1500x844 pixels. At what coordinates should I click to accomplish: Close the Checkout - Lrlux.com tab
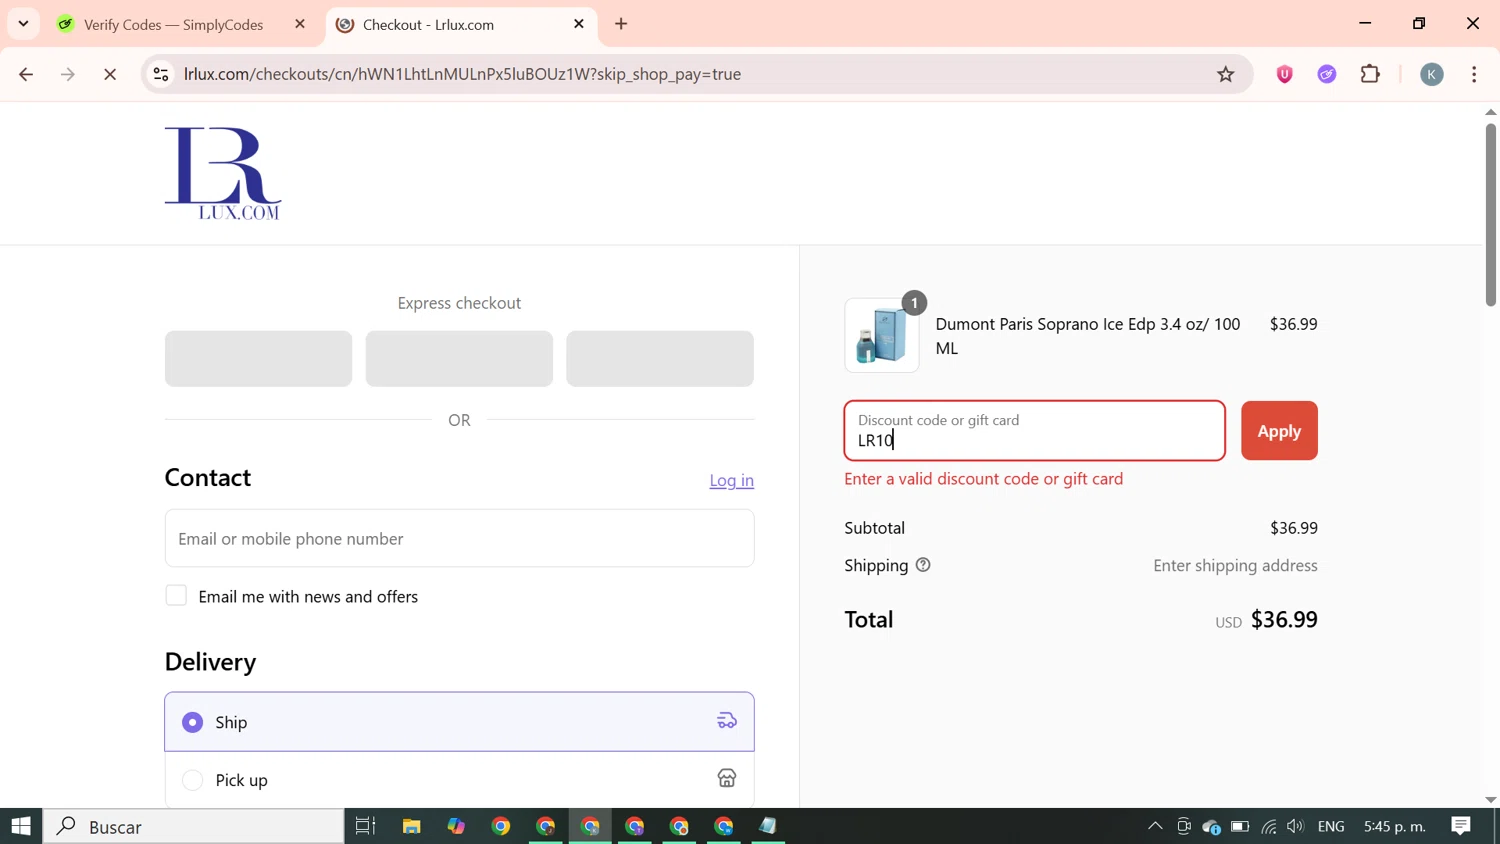[x=579, y=24]
